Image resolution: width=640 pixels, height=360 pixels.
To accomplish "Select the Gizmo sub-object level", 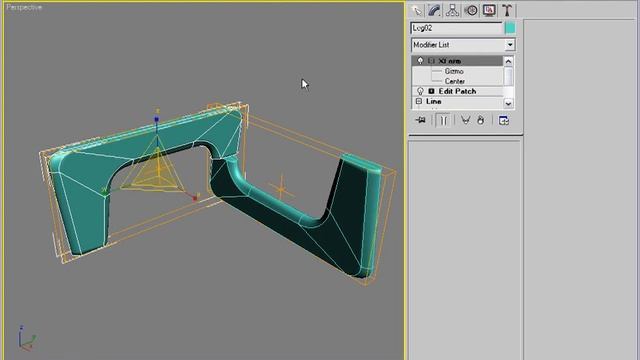I will (x=454, y=71).
